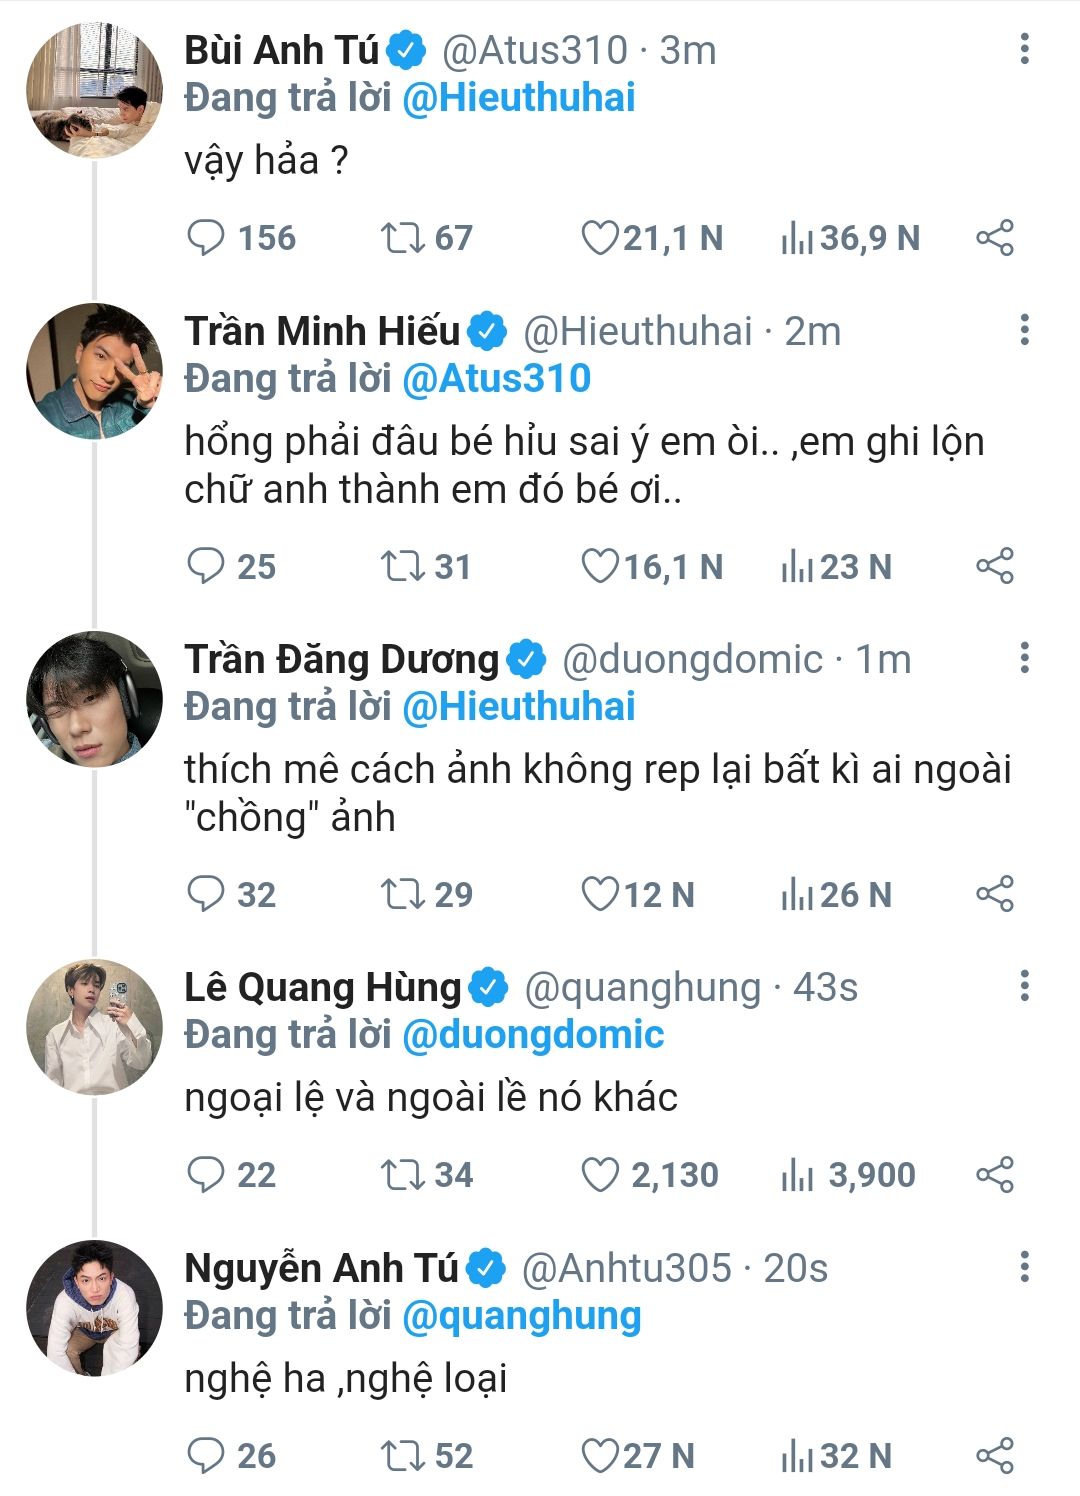Share Nguyễn Anh Tú's tweet
This screenshot has width=1080, height=1496.
coord(994,1456)
